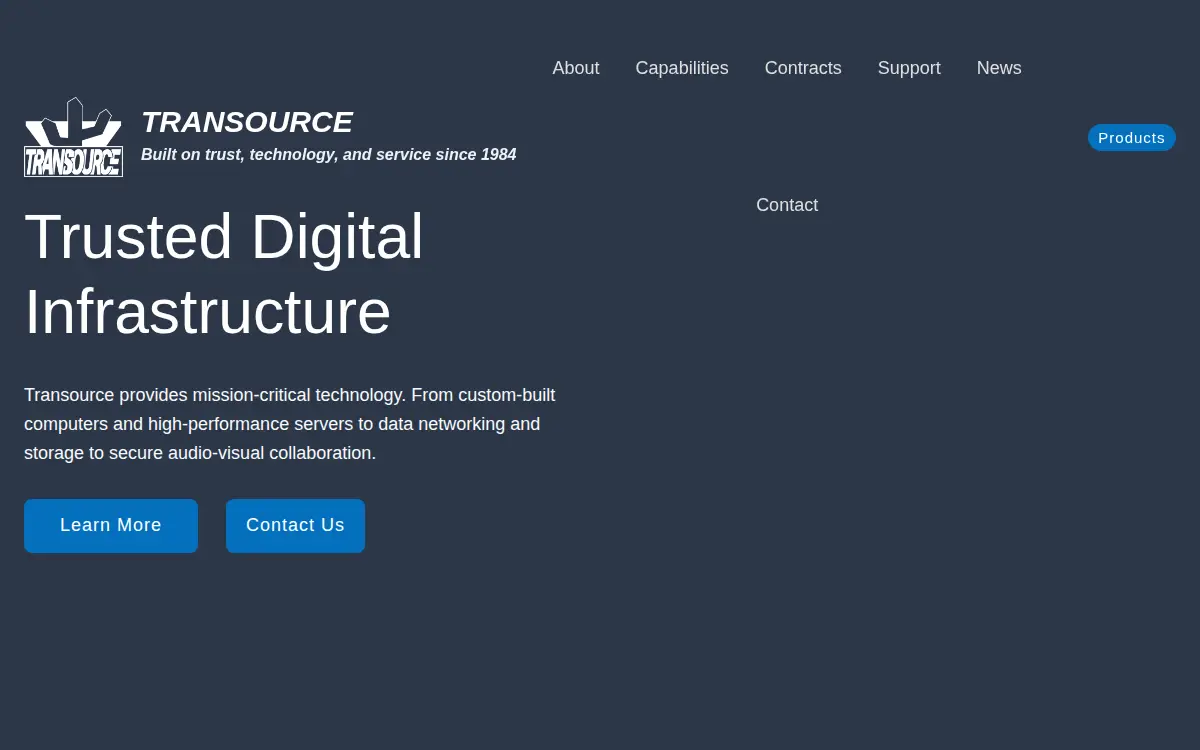Open the About menu item

tap(576, 68)
